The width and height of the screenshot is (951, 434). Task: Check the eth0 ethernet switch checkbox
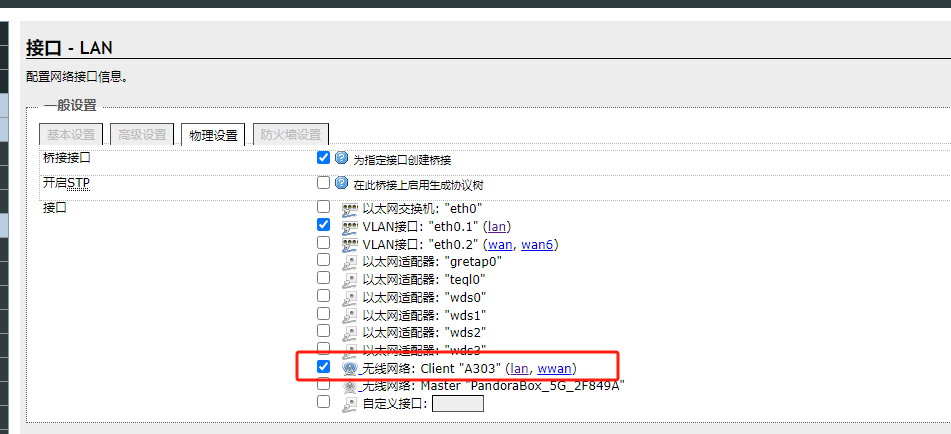pyautogui.click(x=323, y=207)
